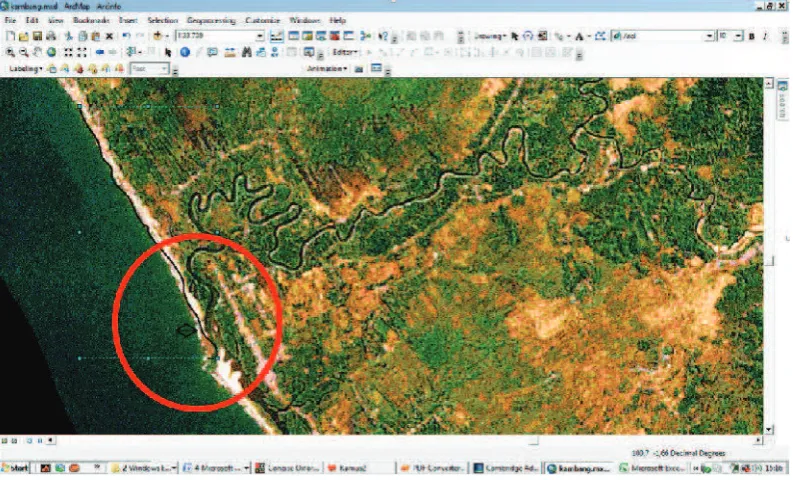Open the Insert menu
Viewport: 793px width, 480px height.
tap(128, 21)
